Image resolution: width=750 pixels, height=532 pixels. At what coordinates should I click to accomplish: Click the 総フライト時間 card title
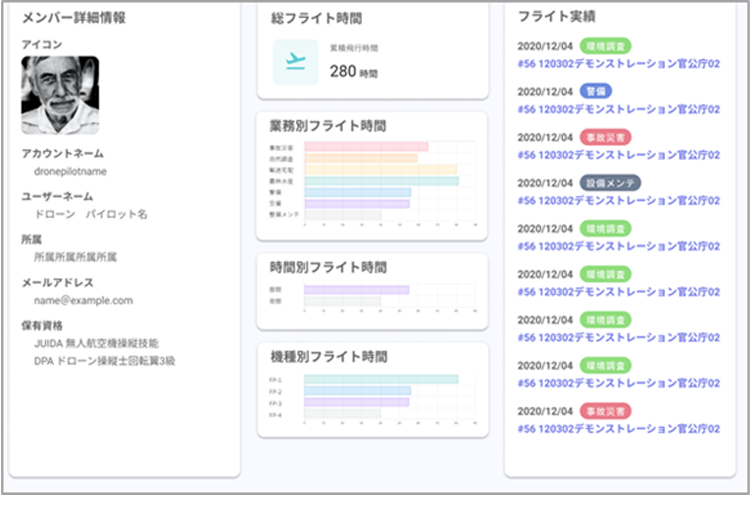coord(316,19)
